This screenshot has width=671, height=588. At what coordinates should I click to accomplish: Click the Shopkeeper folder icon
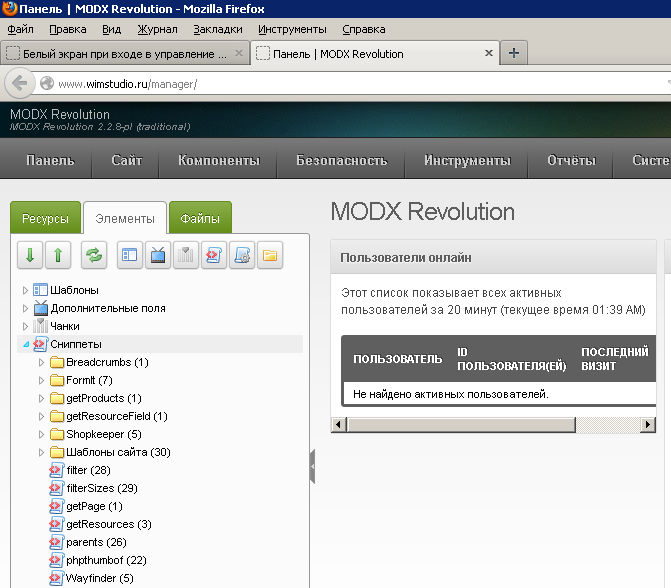pos(56,434)
